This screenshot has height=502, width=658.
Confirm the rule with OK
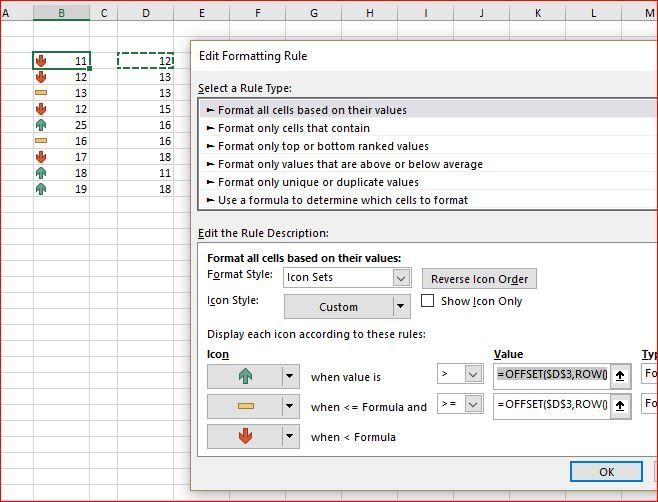tap(606, 472)
